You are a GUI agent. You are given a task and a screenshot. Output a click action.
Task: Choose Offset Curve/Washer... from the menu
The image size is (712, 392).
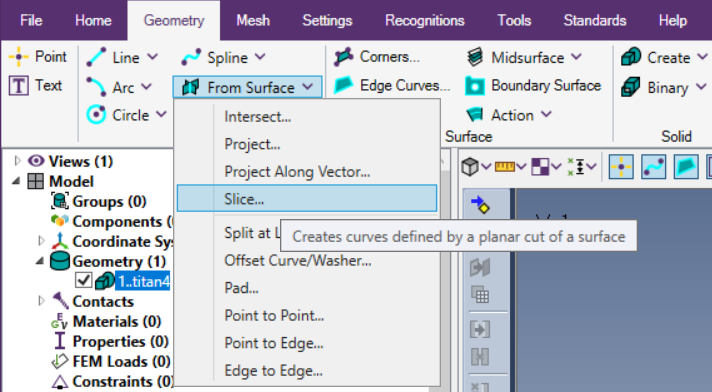click(x=307, y=261)
